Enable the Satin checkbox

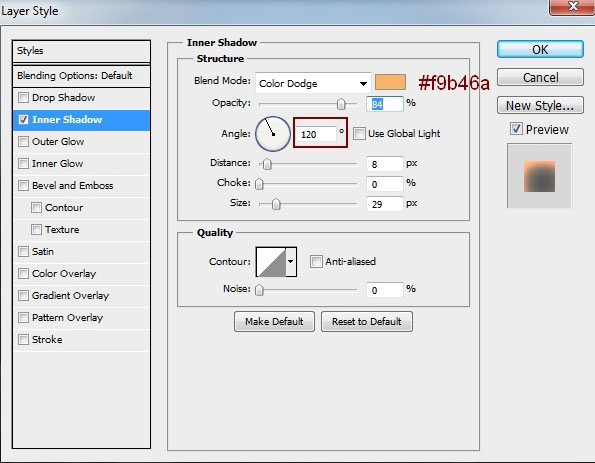(24, 252)
